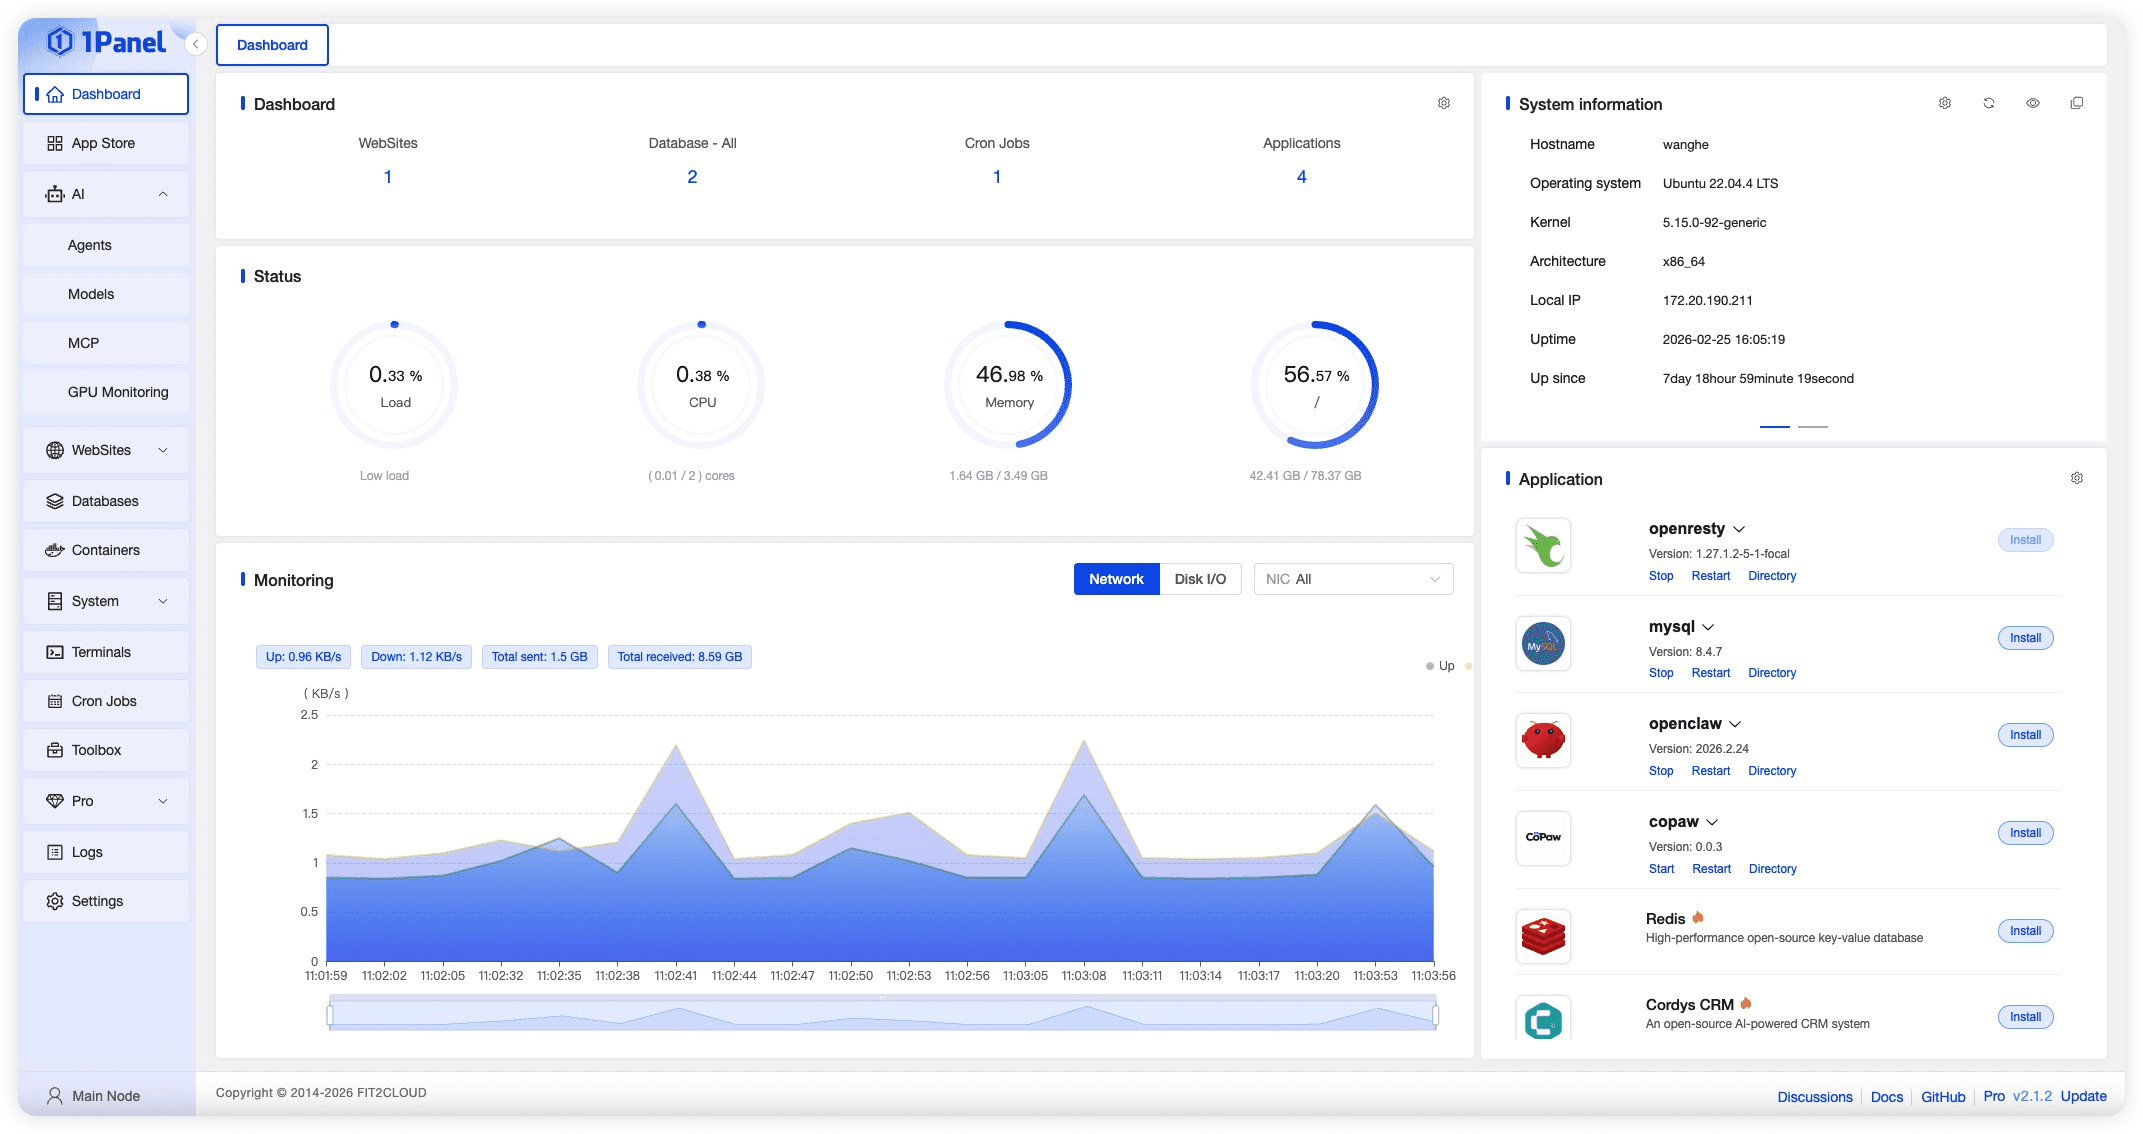Viewport: 2143px width, 1134px height.
Task: Click the Redis app icon
Action: [1543, 936]
